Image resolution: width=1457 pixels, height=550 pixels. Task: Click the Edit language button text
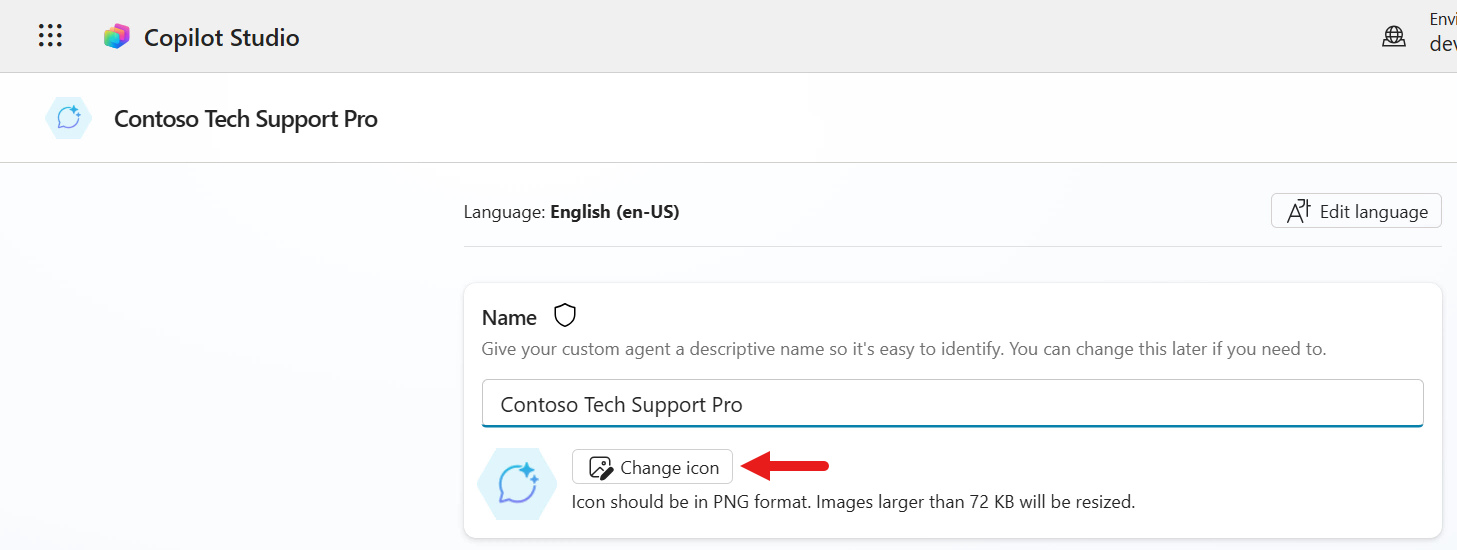[1374, 212]
